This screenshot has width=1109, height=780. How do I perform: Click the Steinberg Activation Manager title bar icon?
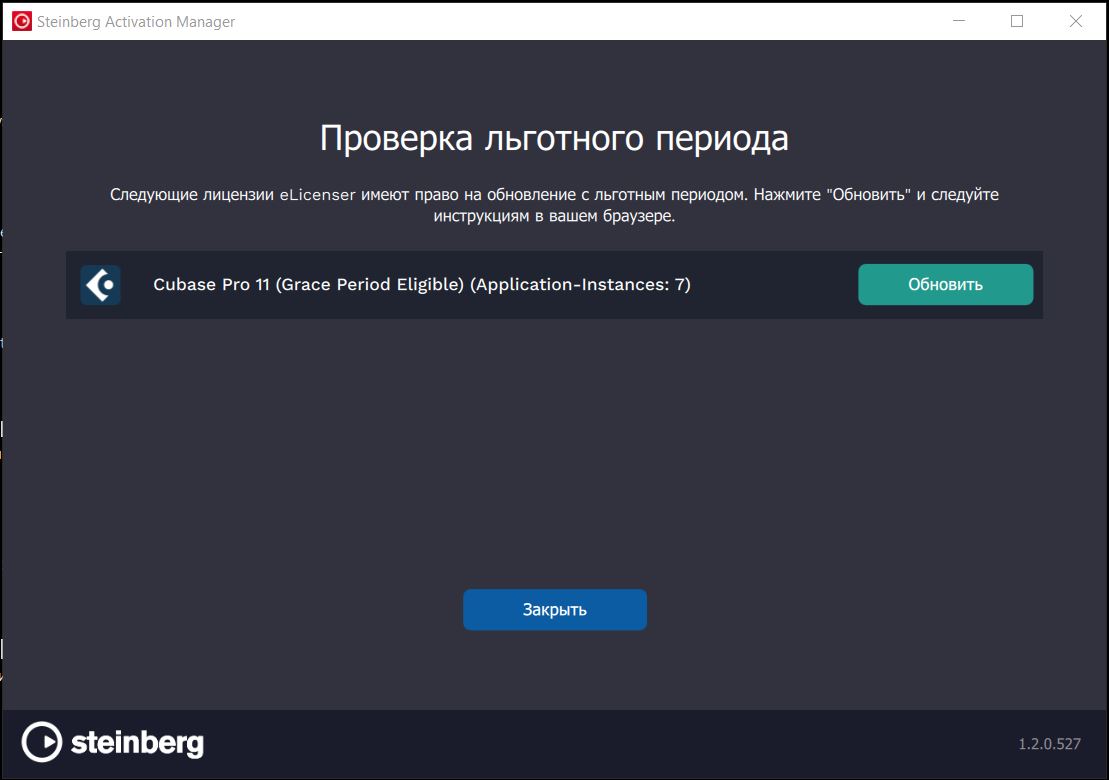pyautogui.click(x=21, y=21)
